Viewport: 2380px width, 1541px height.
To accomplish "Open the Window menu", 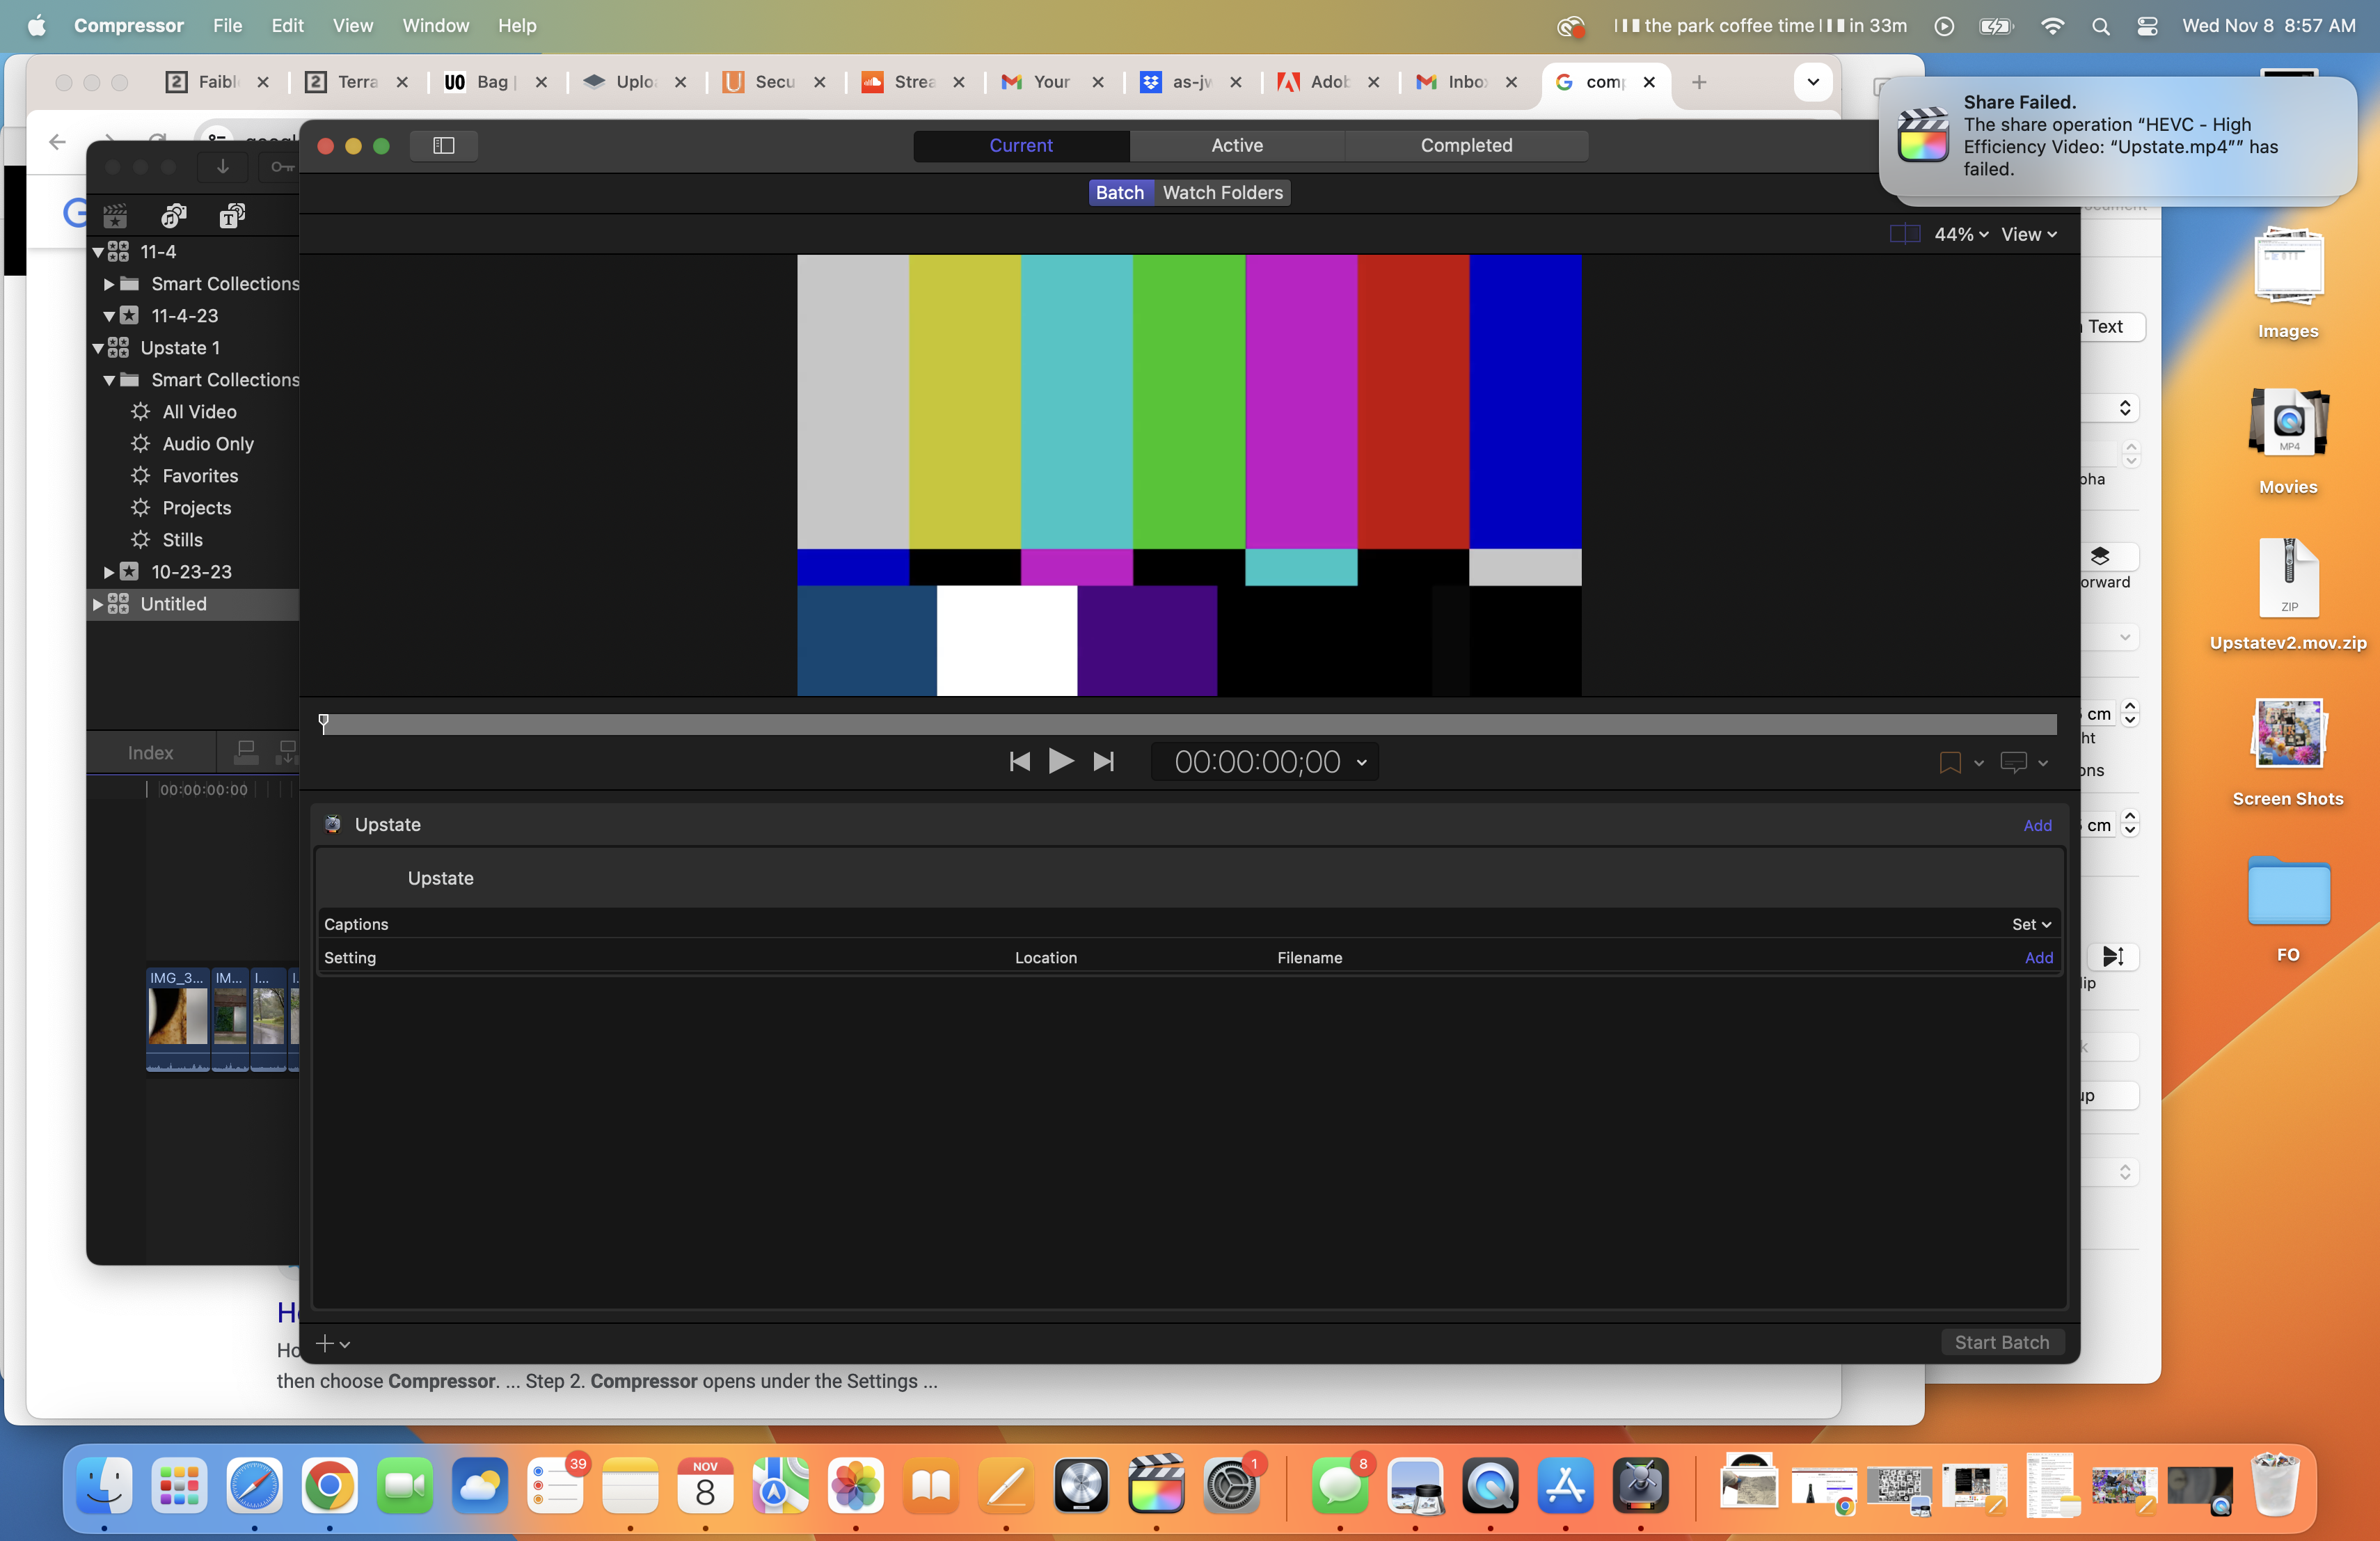I will point(435,26).
